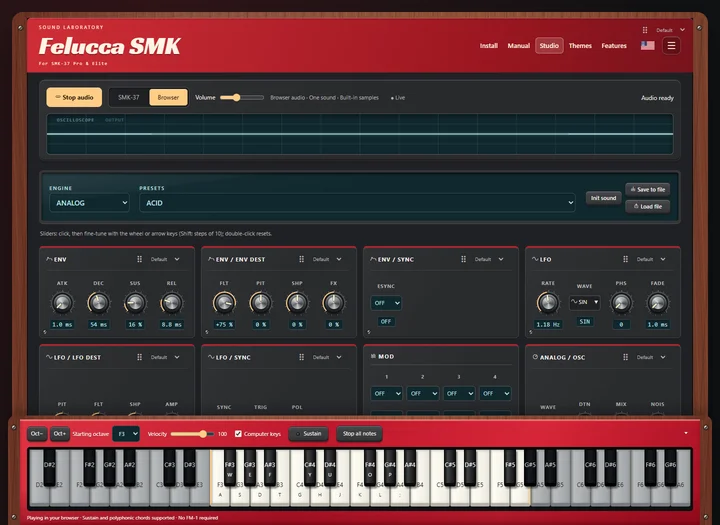Click the LFO / SYNC grid handle icon

tap(302, 357)
